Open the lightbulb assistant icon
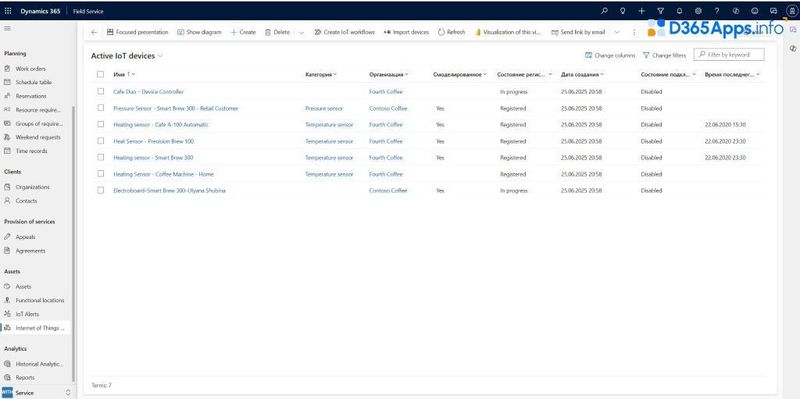800x399 pixels. point(622,11)
